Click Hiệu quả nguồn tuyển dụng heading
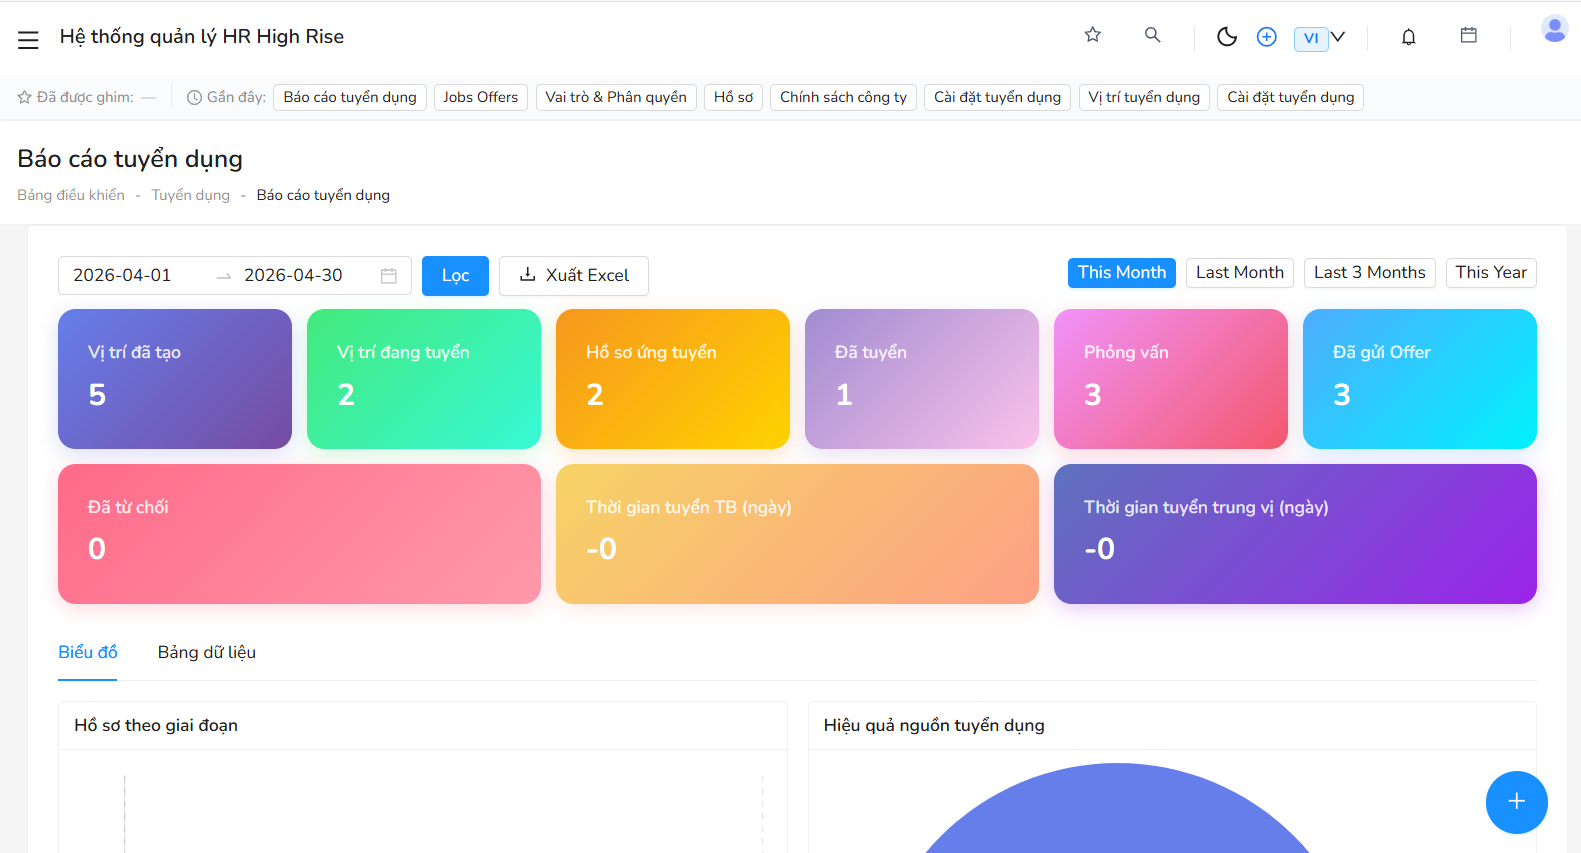Screen dimensions: 1581x853 coord(934,725)
